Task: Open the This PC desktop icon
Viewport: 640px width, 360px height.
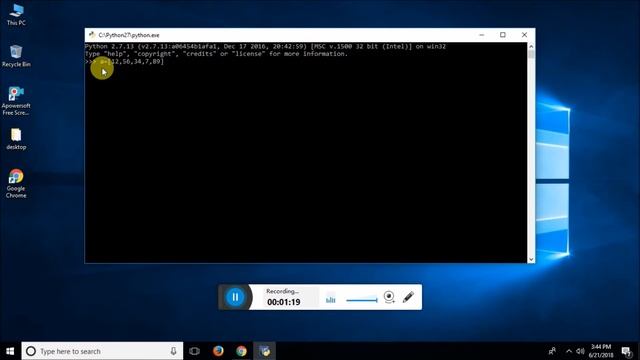Action: pyautogui.click(x=16, y=14)
